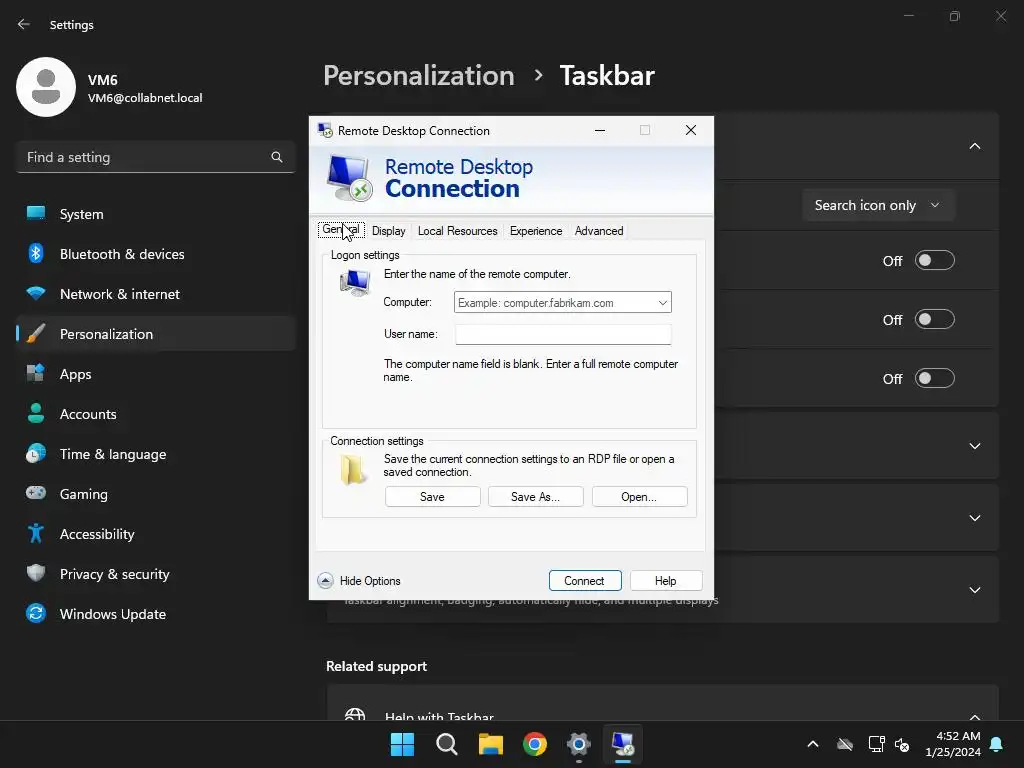Click the Settings gear taskbar icon

point(579,744)
